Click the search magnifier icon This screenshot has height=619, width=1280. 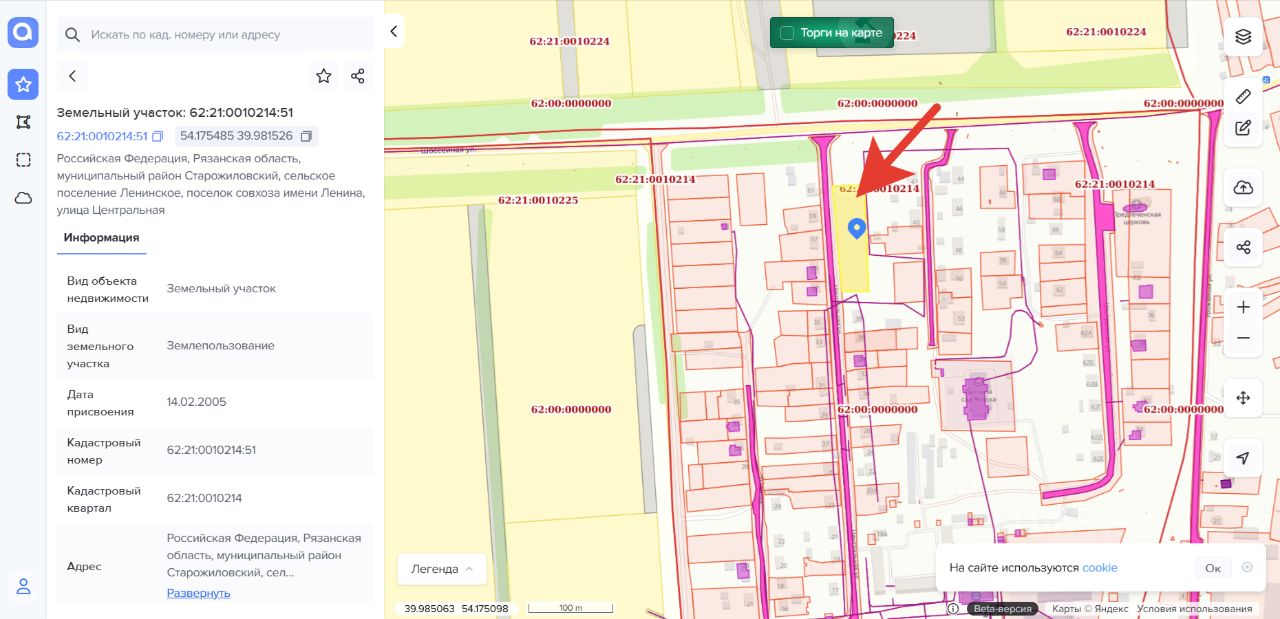(73, 35)
